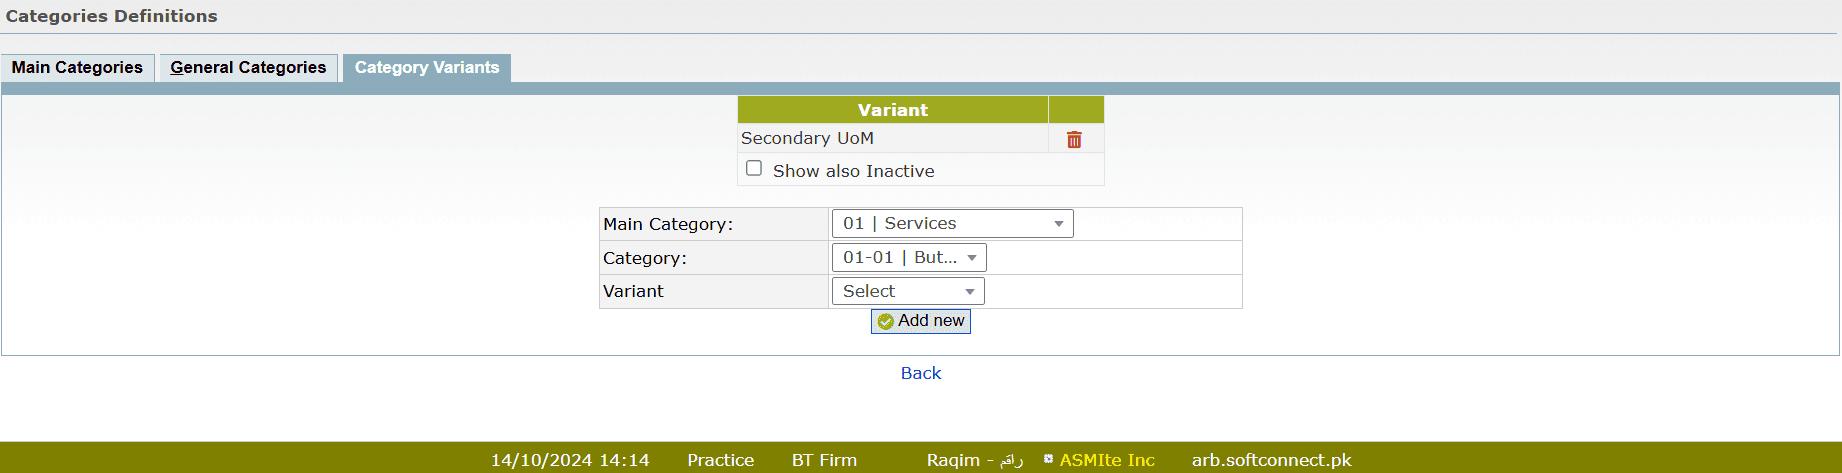
Task: Open the ASMIte Inc footer link
Action: tap(1107, 460)
